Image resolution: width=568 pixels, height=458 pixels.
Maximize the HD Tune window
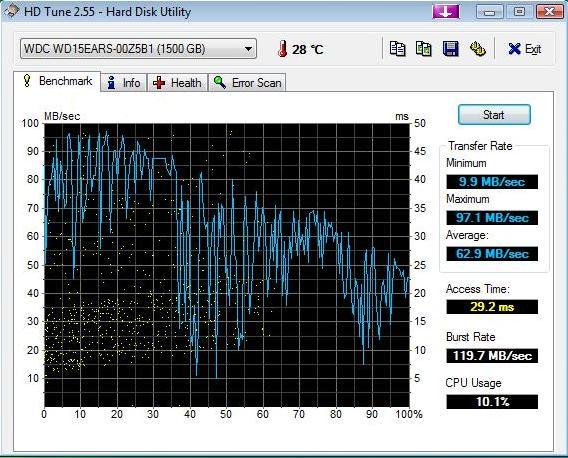[519, 12]
